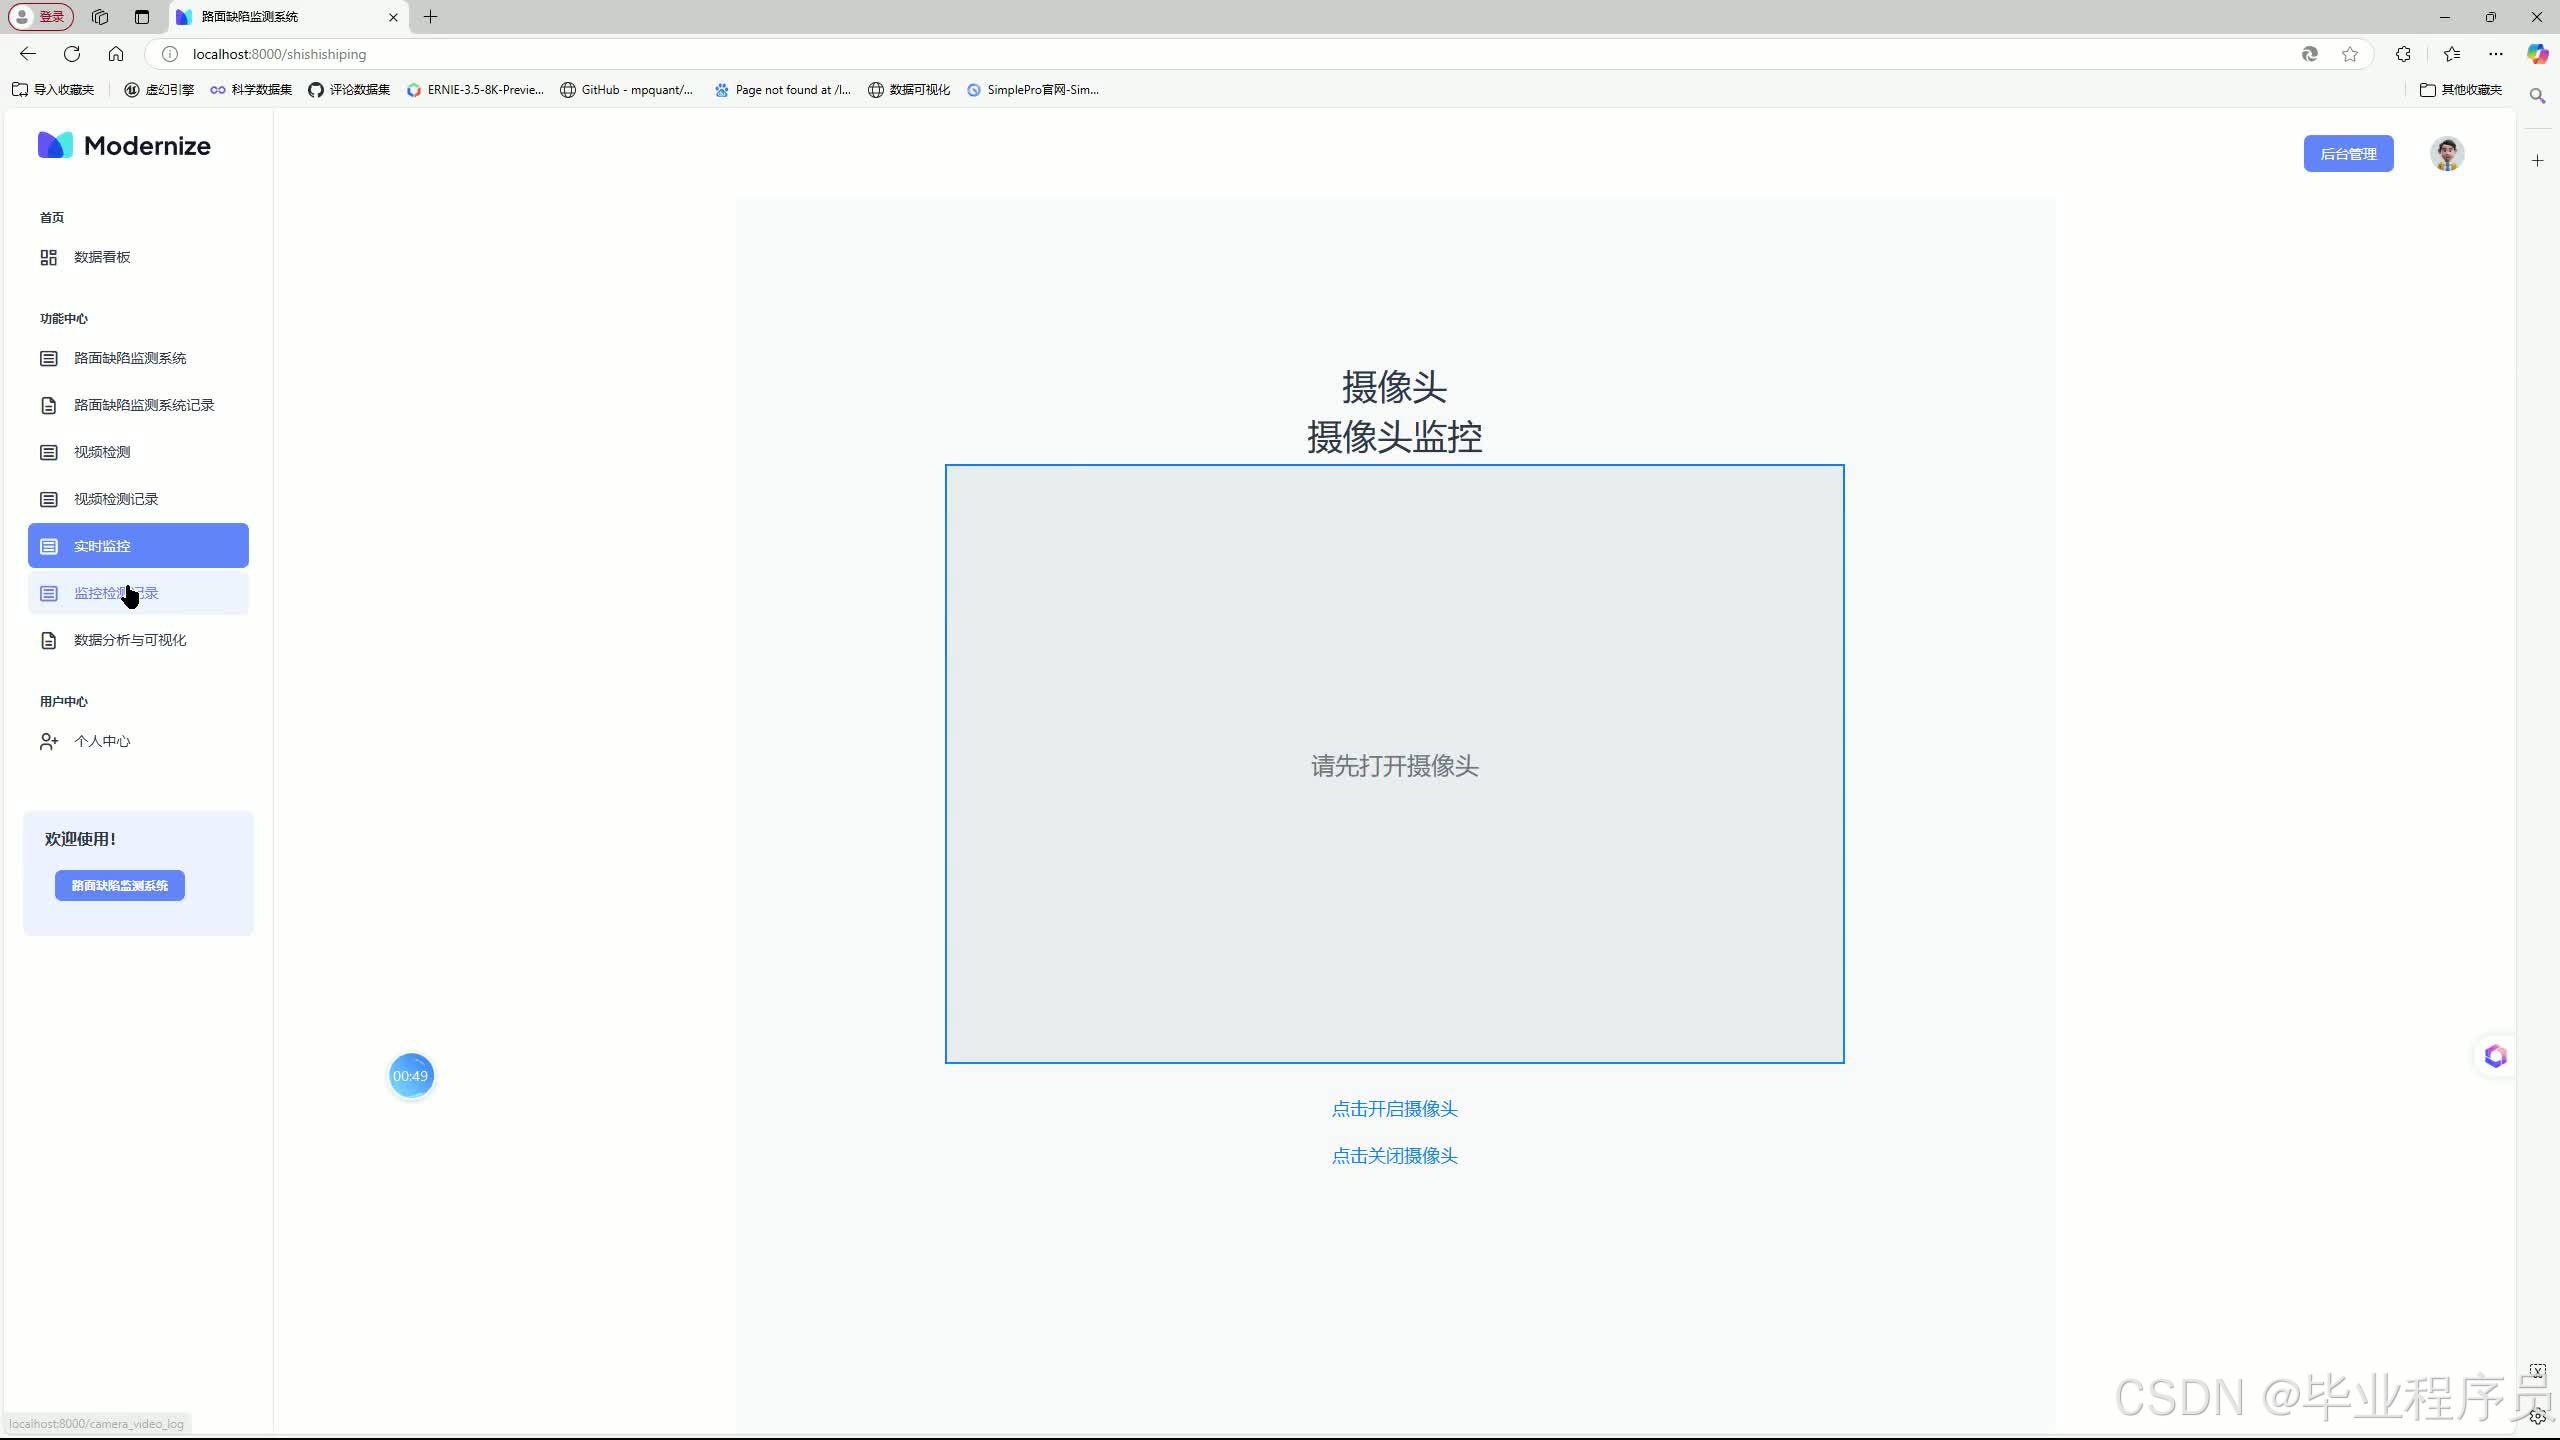Click the user avatar in top right
This screenshot has height=1440, width=2560.
coord(2447,153)
